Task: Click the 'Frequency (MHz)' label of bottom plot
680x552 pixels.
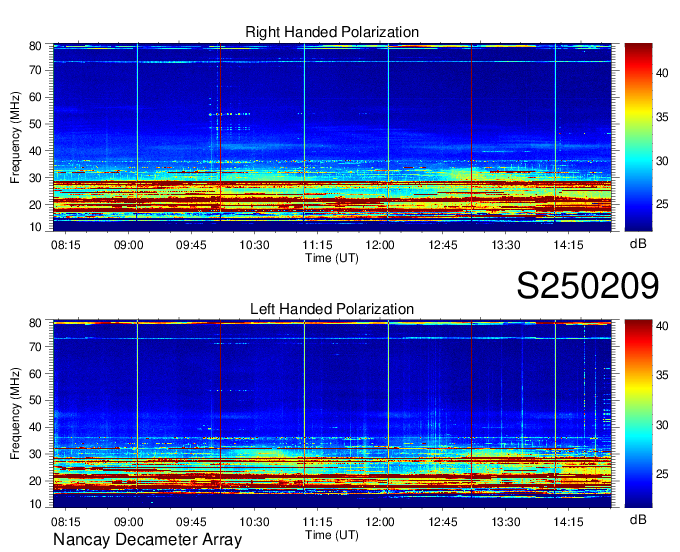Action: pyautogui.click(x=15, y=414)
